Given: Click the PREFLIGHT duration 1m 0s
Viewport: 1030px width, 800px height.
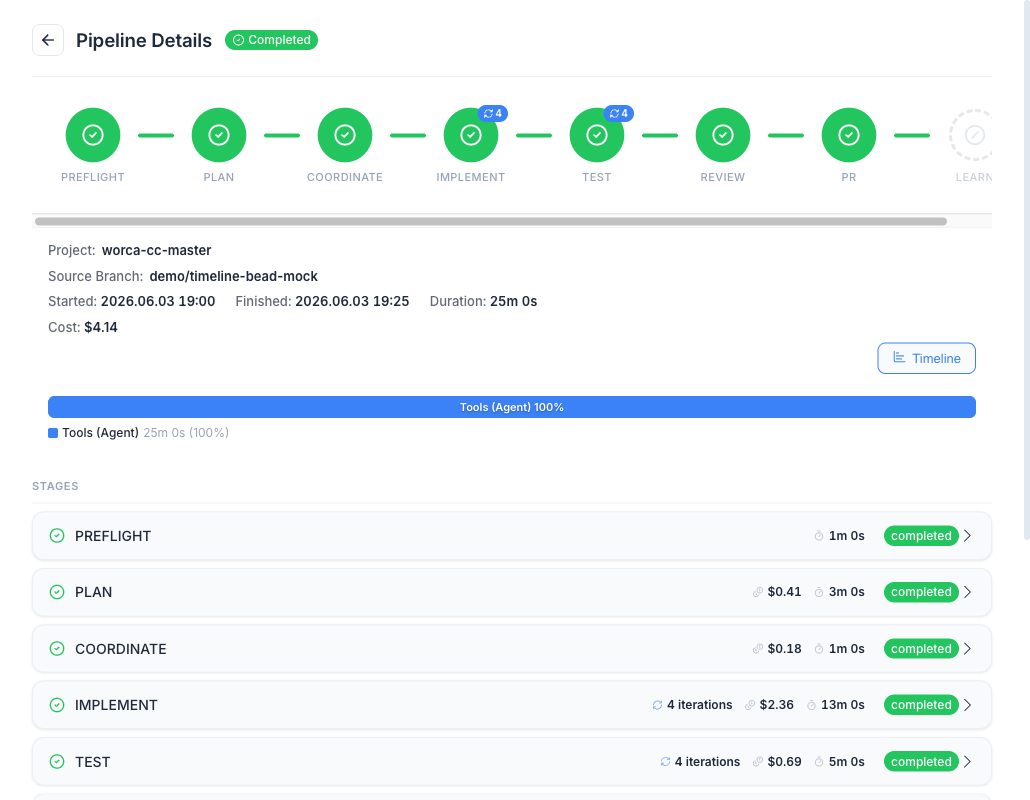Looking at the screenshot, I should tap(847, 536).
